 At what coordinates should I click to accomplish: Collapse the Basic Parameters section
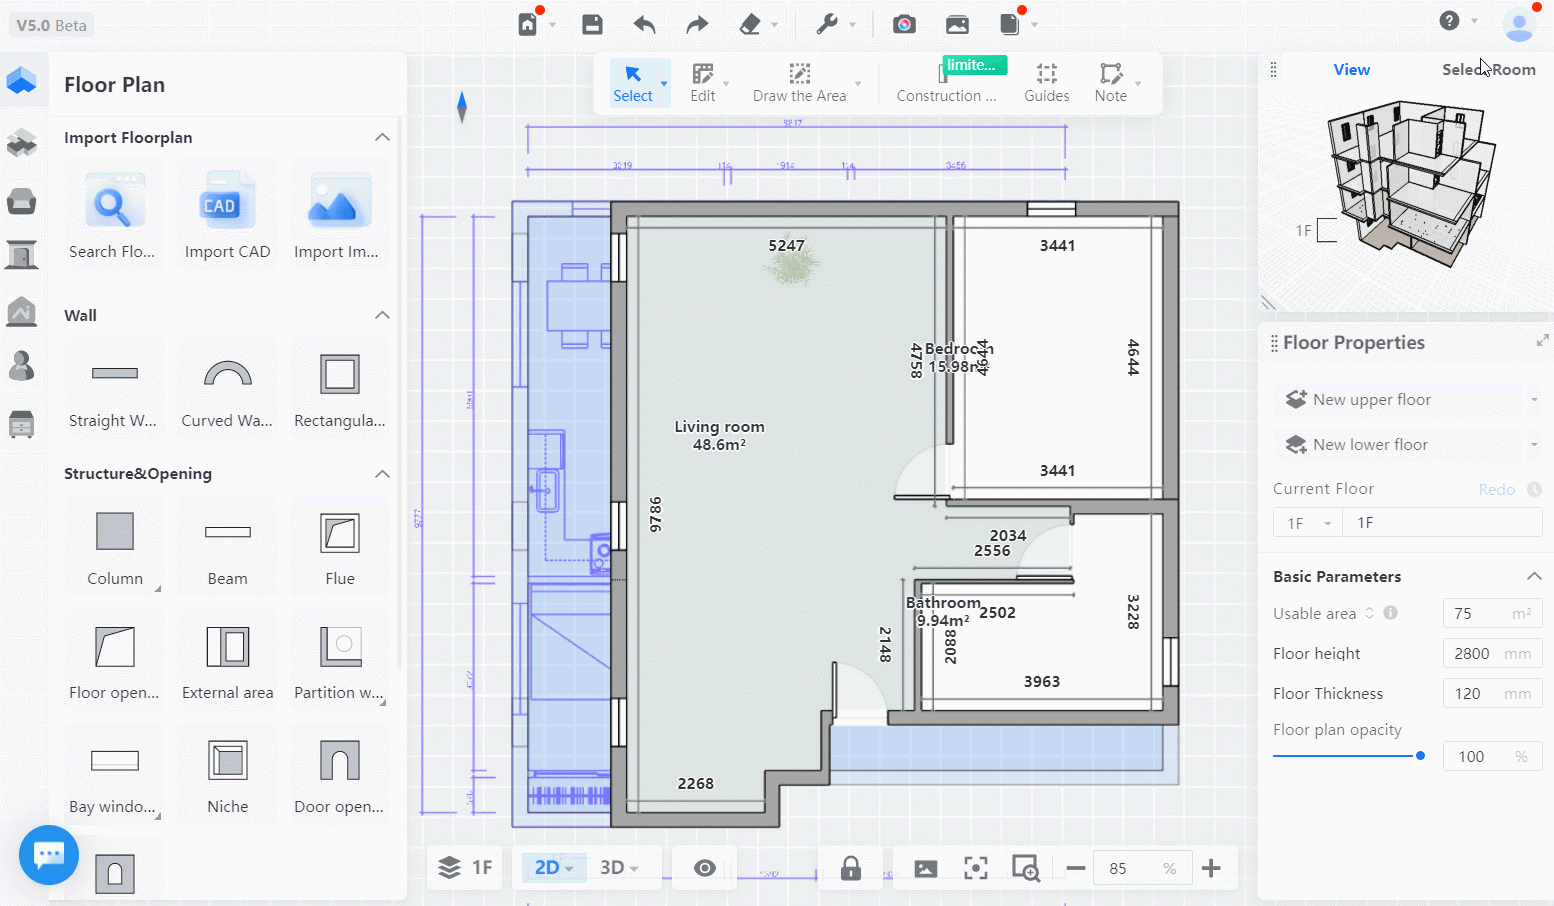pyautogui.click(x=1534, y=576)
